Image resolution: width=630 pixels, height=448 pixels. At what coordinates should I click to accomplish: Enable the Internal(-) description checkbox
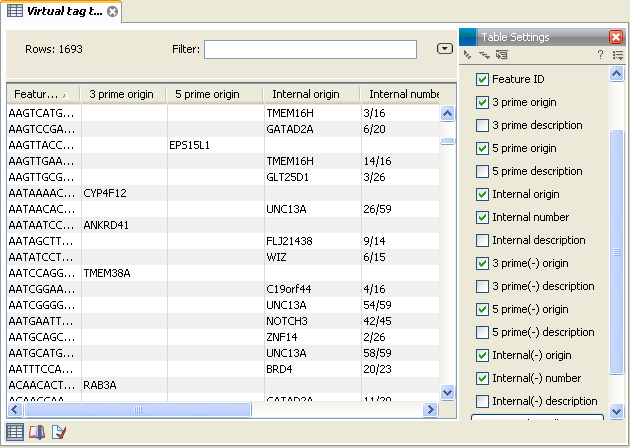(482, 401)
